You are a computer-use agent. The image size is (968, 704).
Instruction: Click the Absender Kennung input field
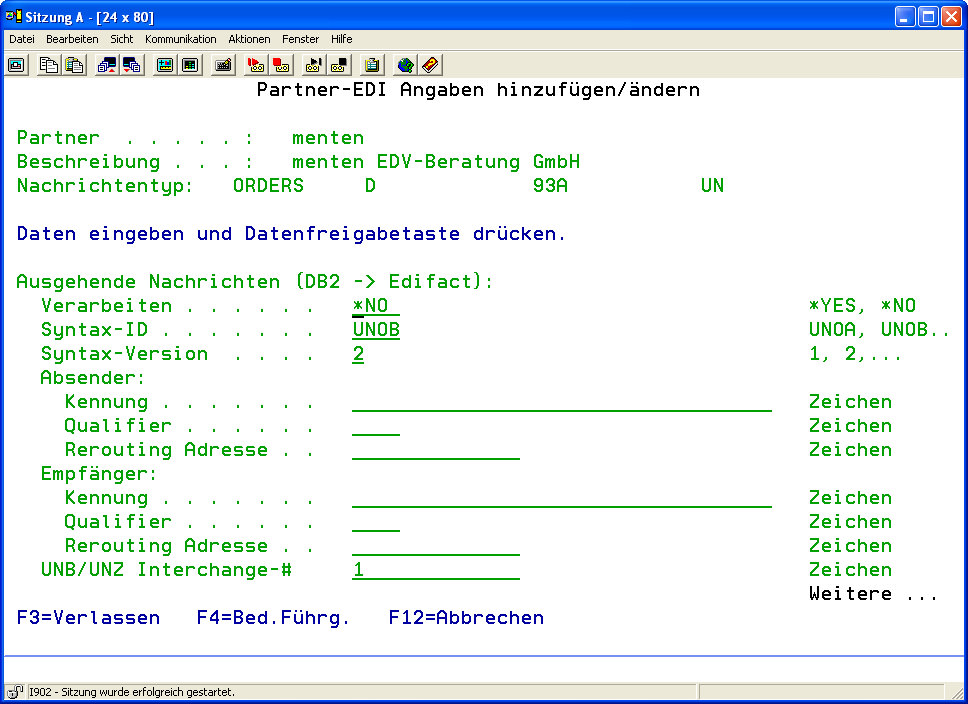point(561,402)
